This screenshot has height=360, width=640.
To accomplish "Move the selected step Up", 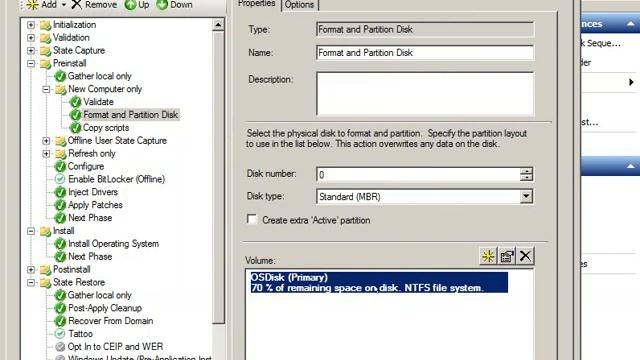I will 137,5.
